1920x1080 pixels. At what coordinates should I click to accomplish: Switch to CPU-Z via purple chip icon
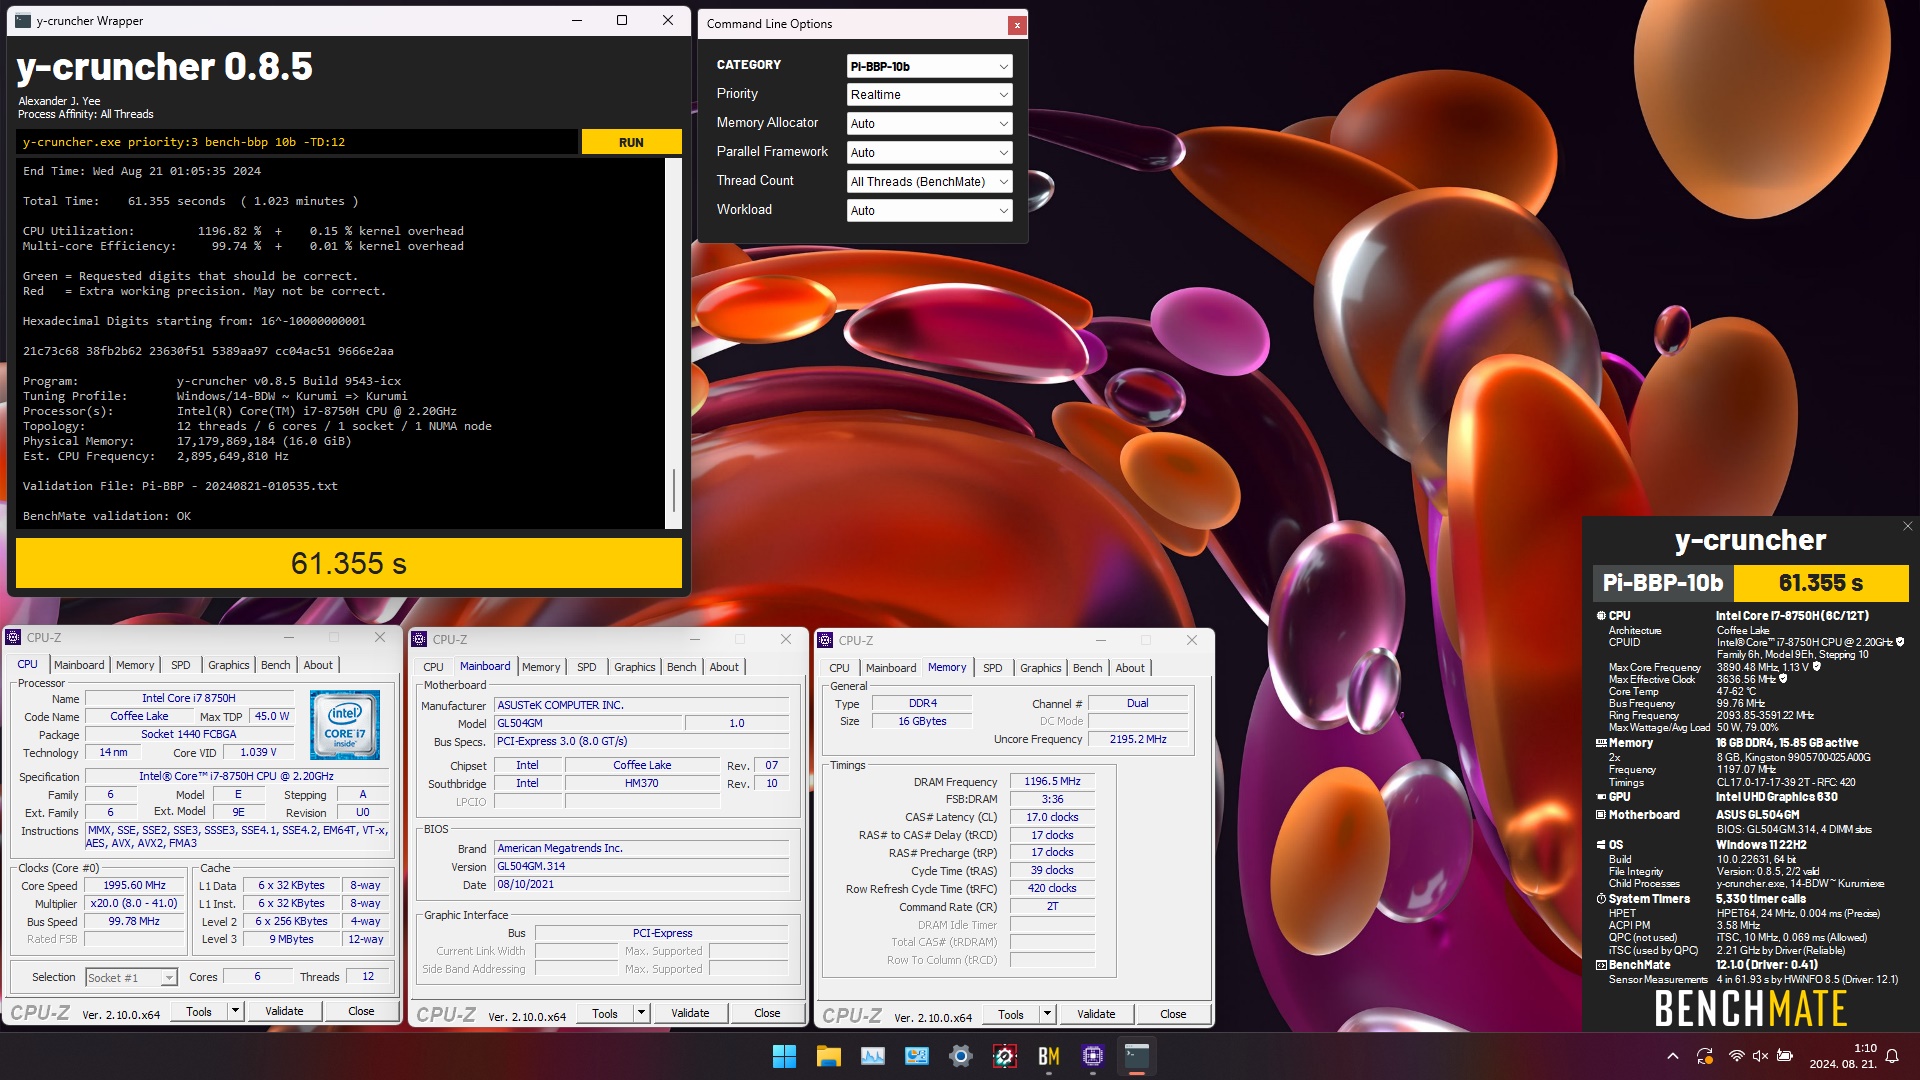click(1093, 1056)
